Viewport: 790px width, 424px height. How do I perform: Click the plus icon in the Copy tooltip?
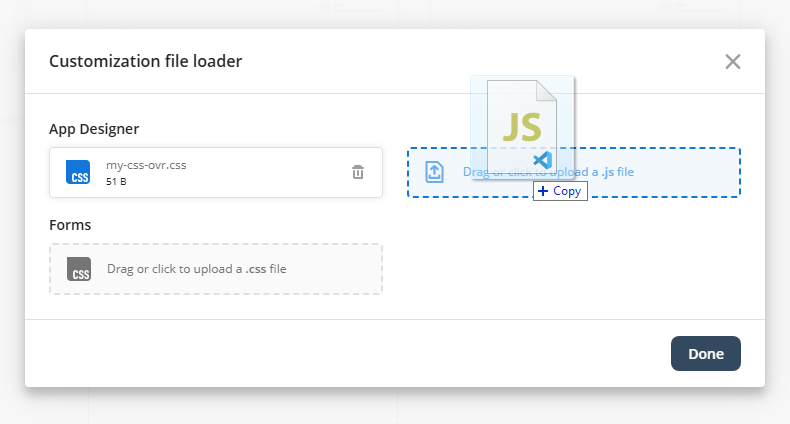click(543, 191)
